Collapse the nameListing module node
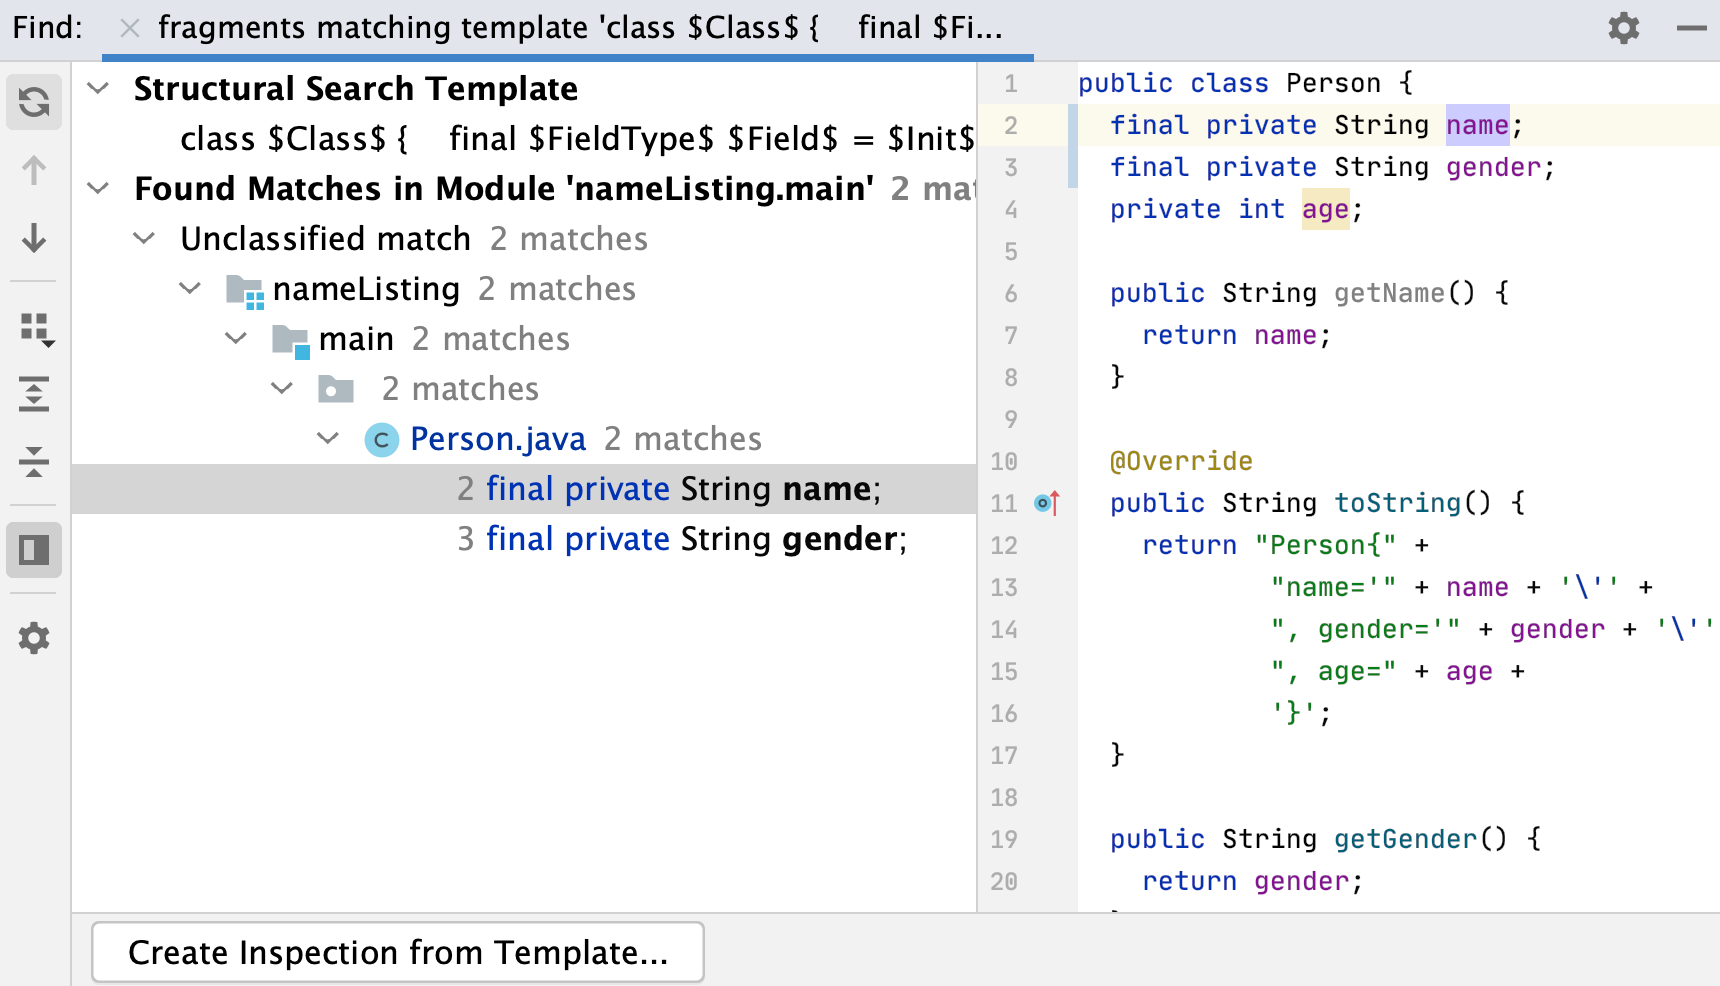Viewport: 1720px width, 986px height. tap(190, 288)
